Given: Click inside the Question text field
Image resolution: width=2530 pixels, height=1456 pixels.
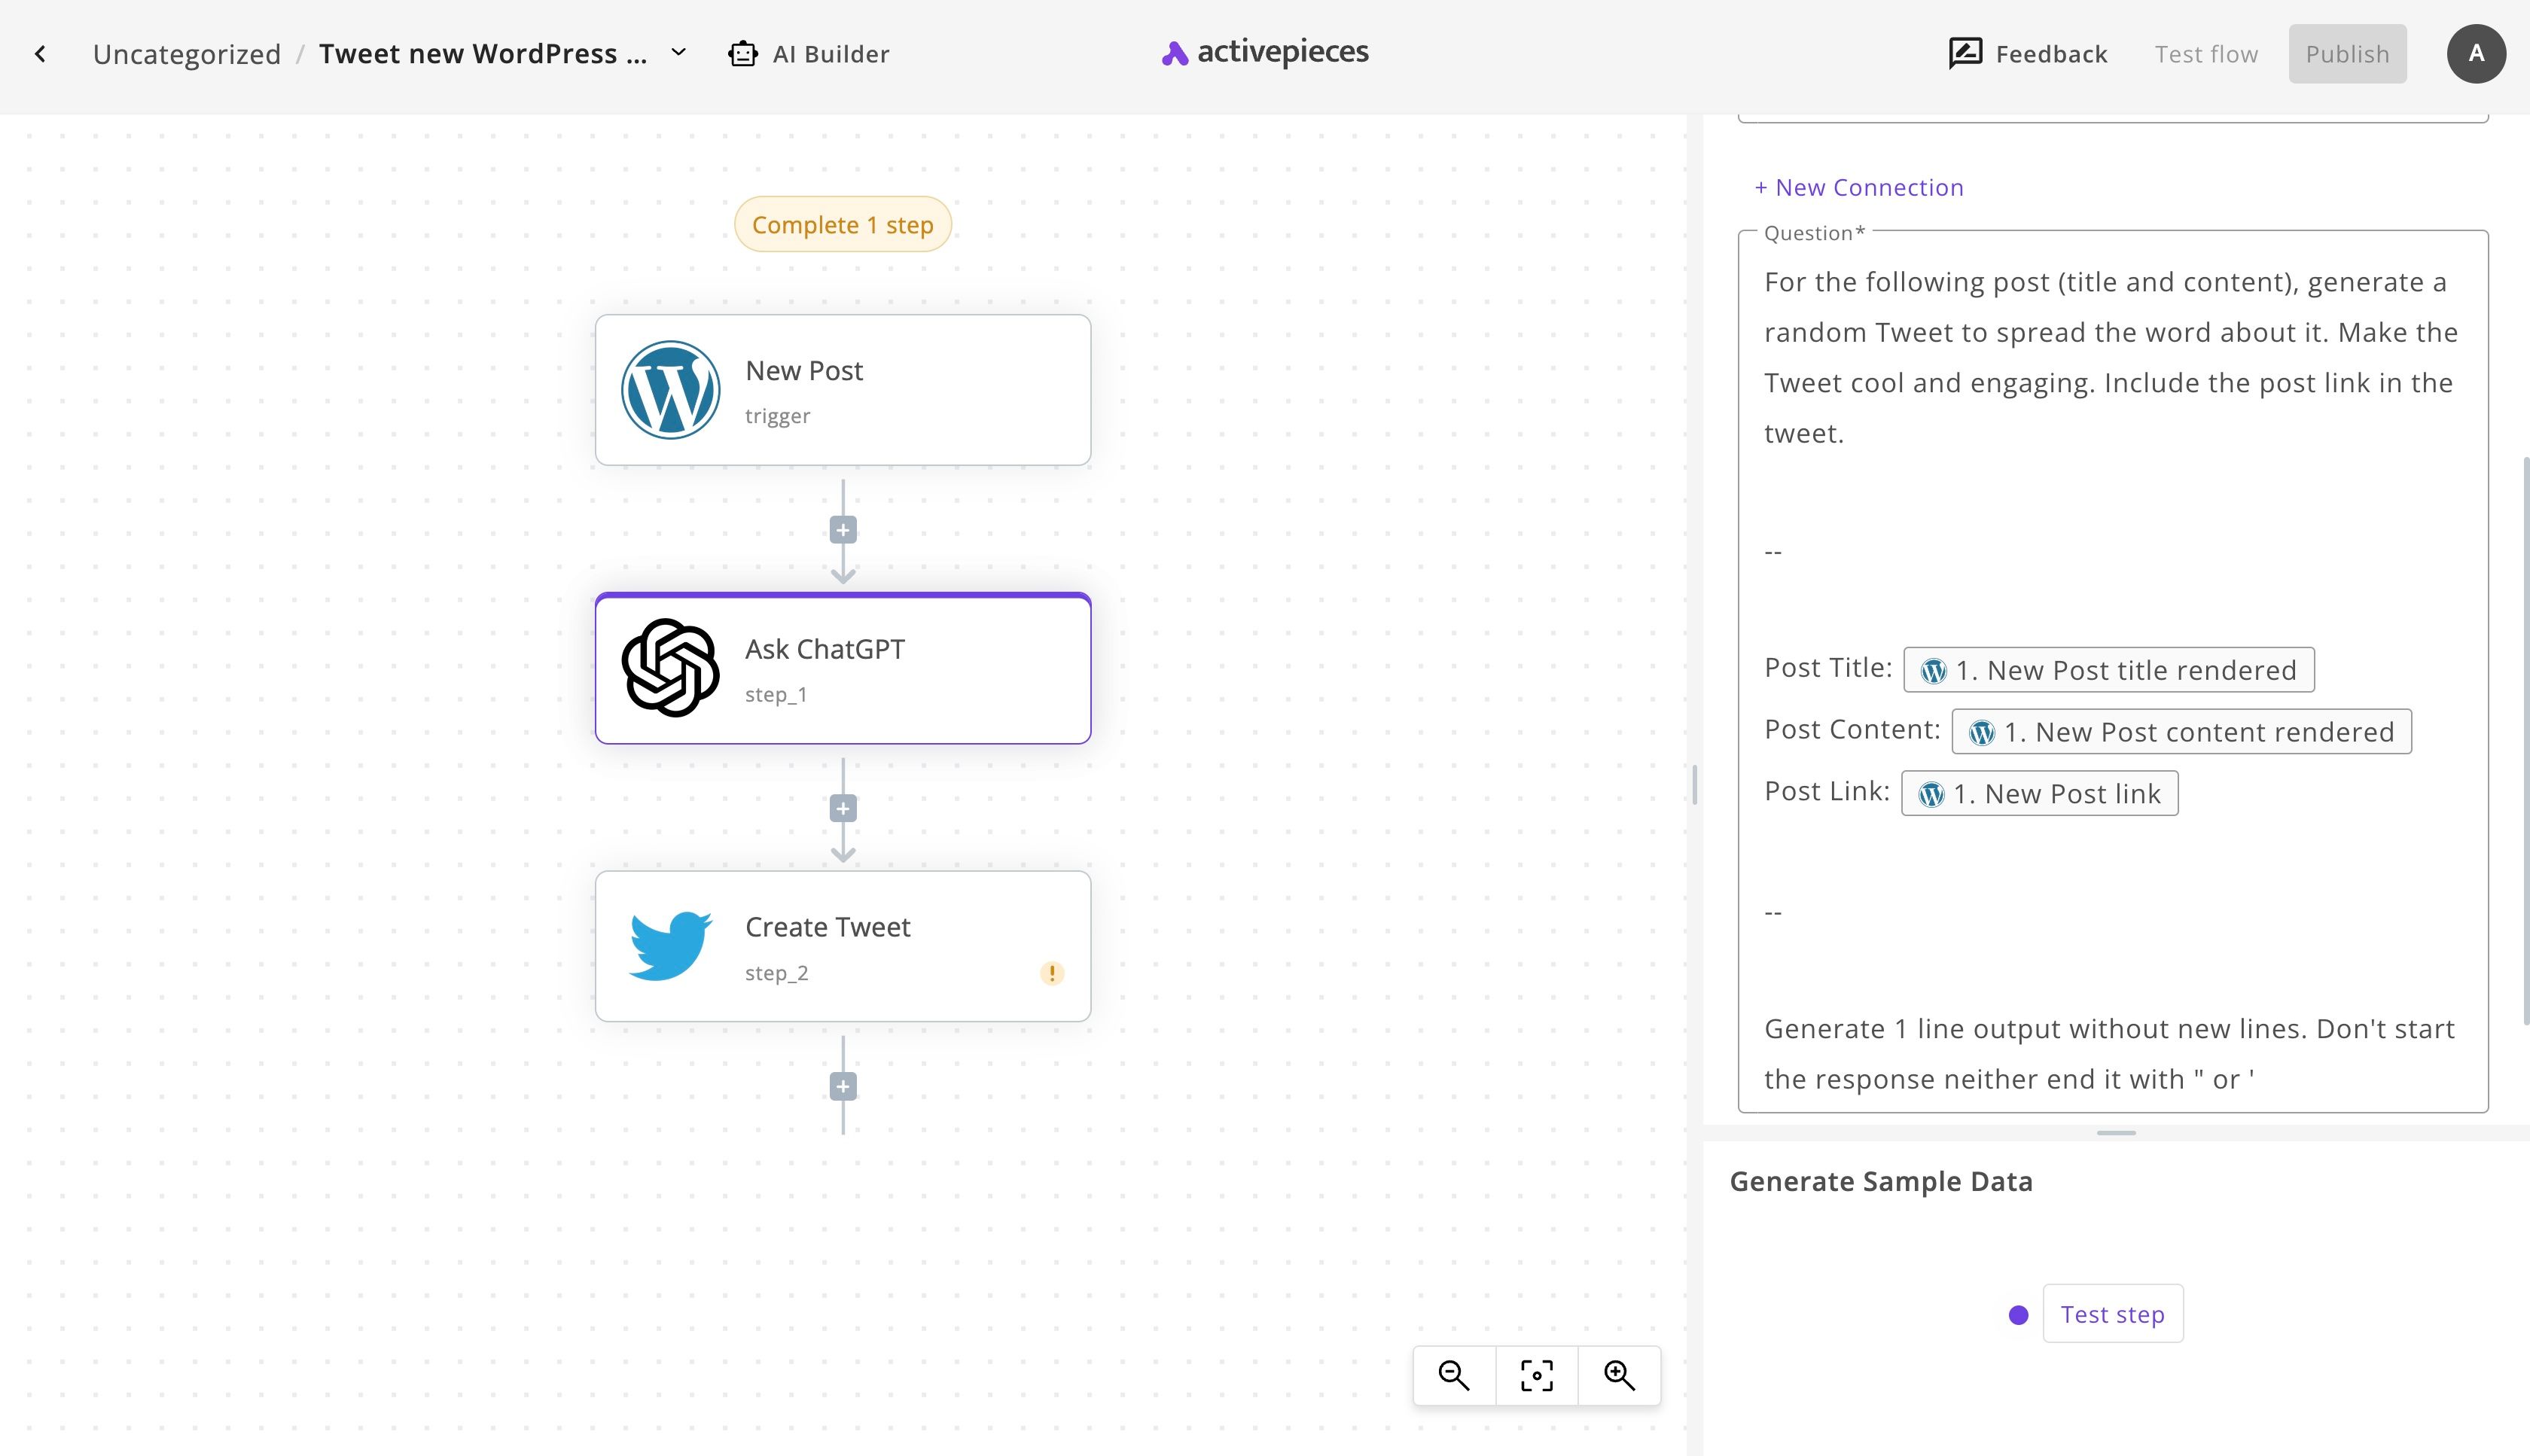Looking at the screenshot, I should (x=2113, y=671).
